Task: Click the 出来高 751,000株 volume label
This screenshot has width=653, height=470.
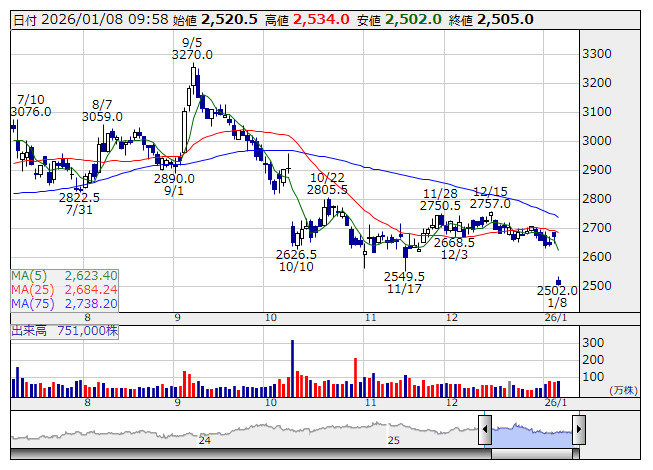Action: point(65,331)
